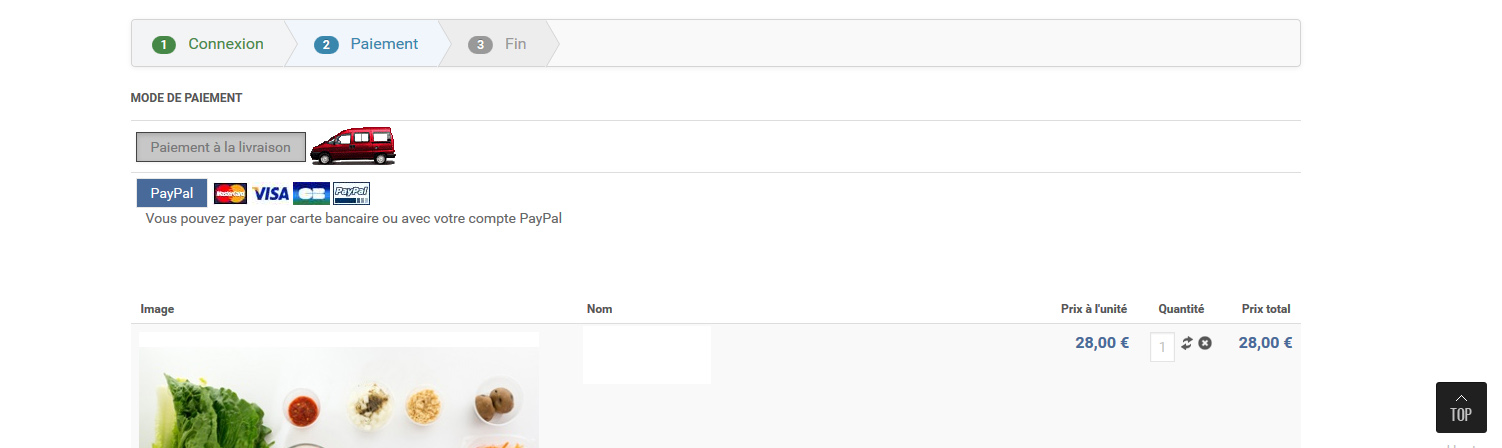The width and height of the screenshot is (1502, 448).
Task: Open the product salad image thumbnail
Action: click(x=338, y=390)
